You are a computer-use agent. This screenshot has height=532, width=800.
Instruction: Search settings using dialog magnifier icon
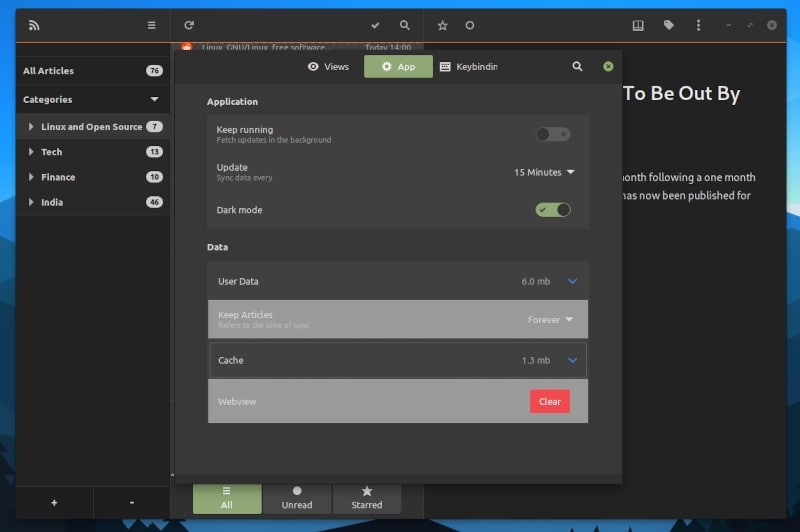click(x=577, y=66)
